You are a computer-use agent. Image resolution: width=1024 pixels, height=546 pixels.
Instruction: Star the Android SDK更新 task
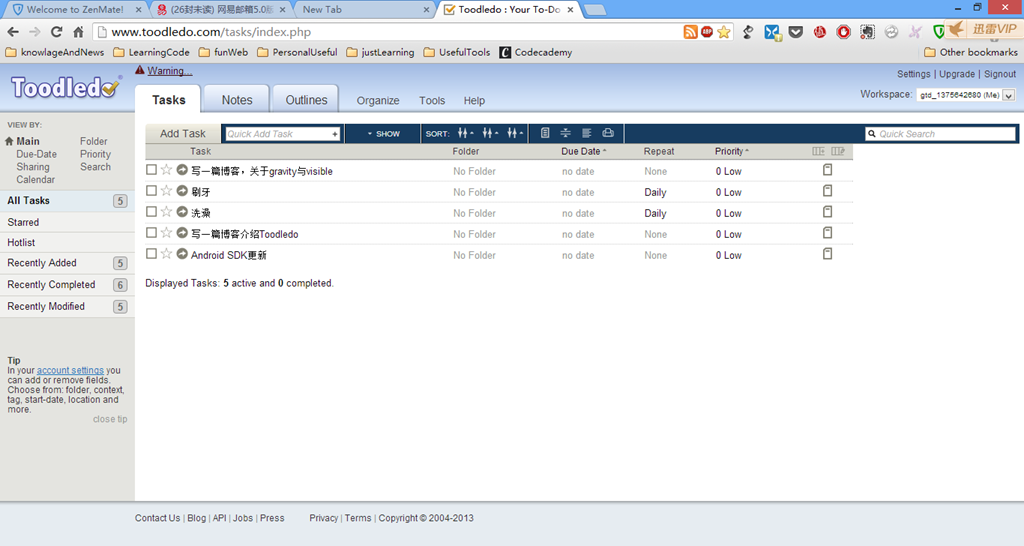[x=167, y=253]
